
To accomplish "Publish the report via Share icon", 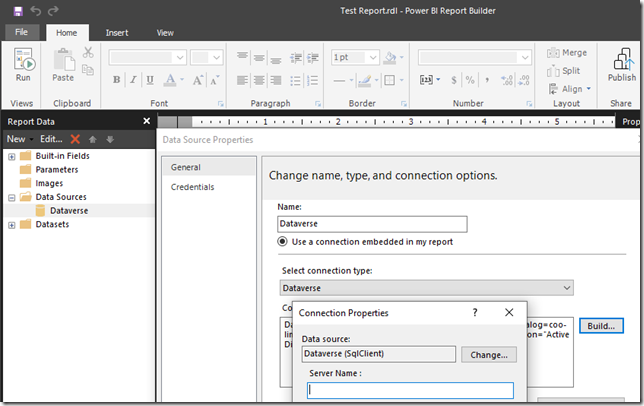I will pyautogui.click(x=622, y=65).
